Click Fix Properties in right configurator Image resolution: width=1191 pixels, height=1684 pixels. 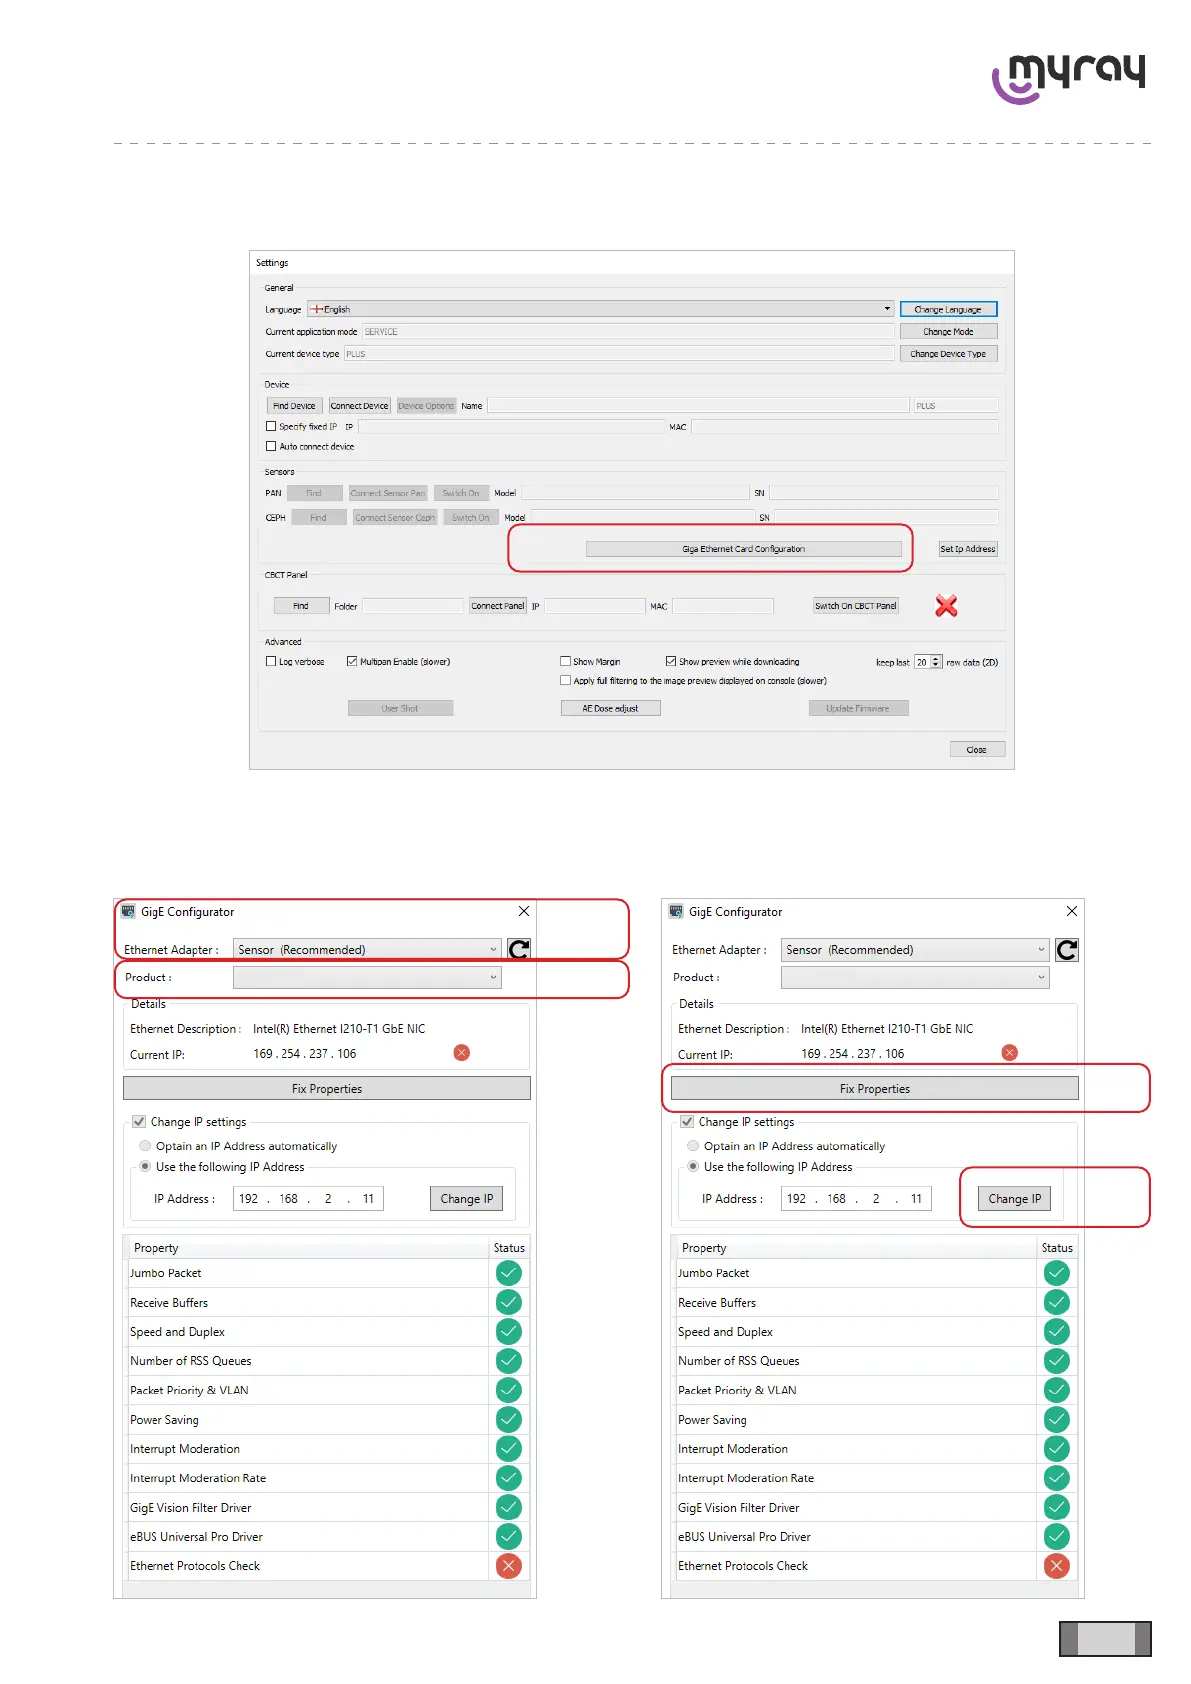[875, 1088]
